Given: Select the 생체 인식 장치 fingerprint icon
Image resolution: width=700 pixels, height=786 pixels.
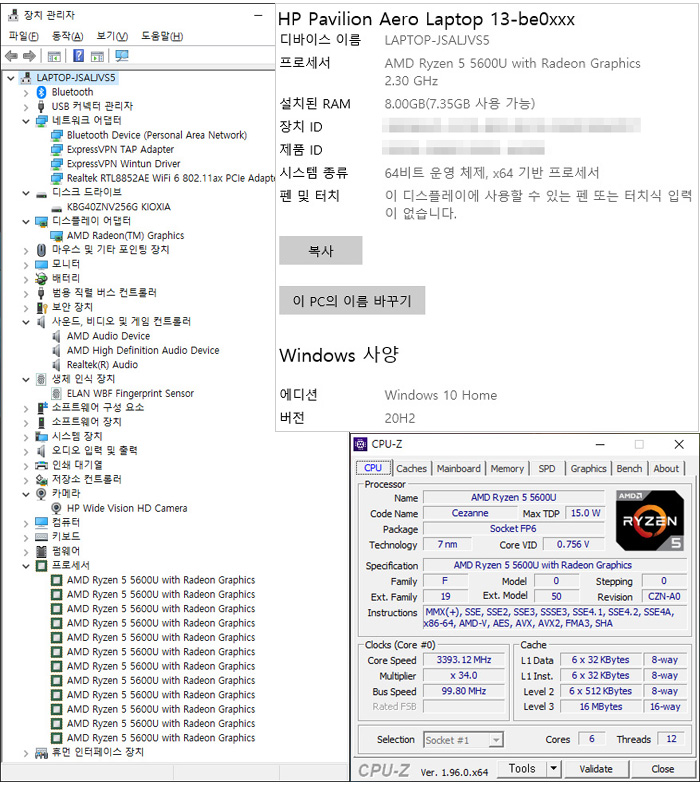Looking at the screenshot, I should click(41, 379).
